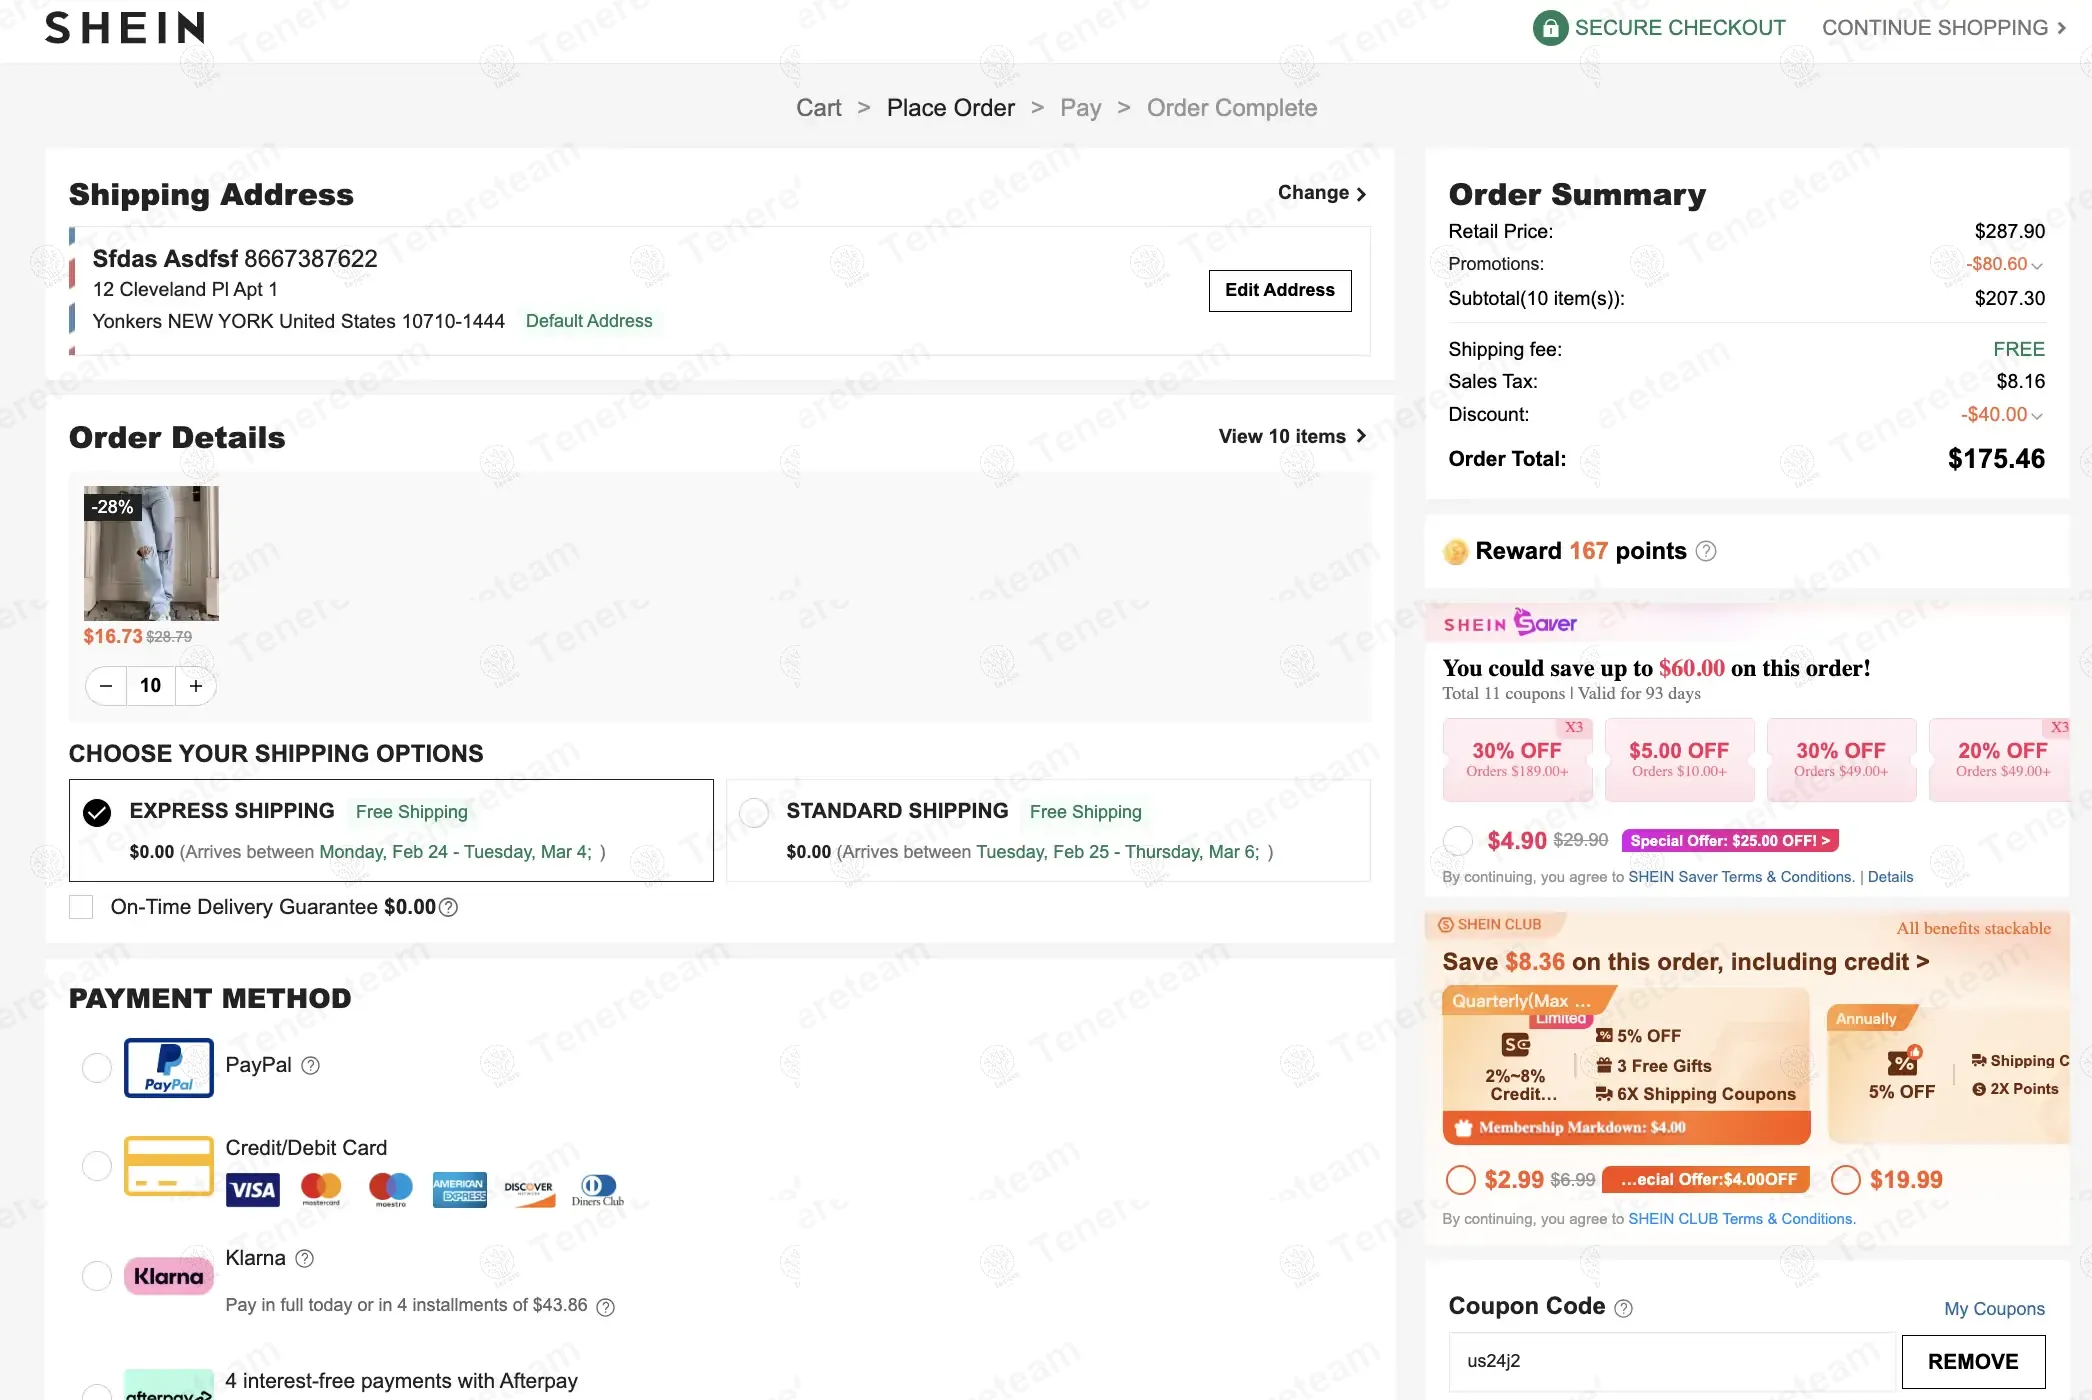
Task: Click the PayPal logo icon
Action: coord(169,1067)
